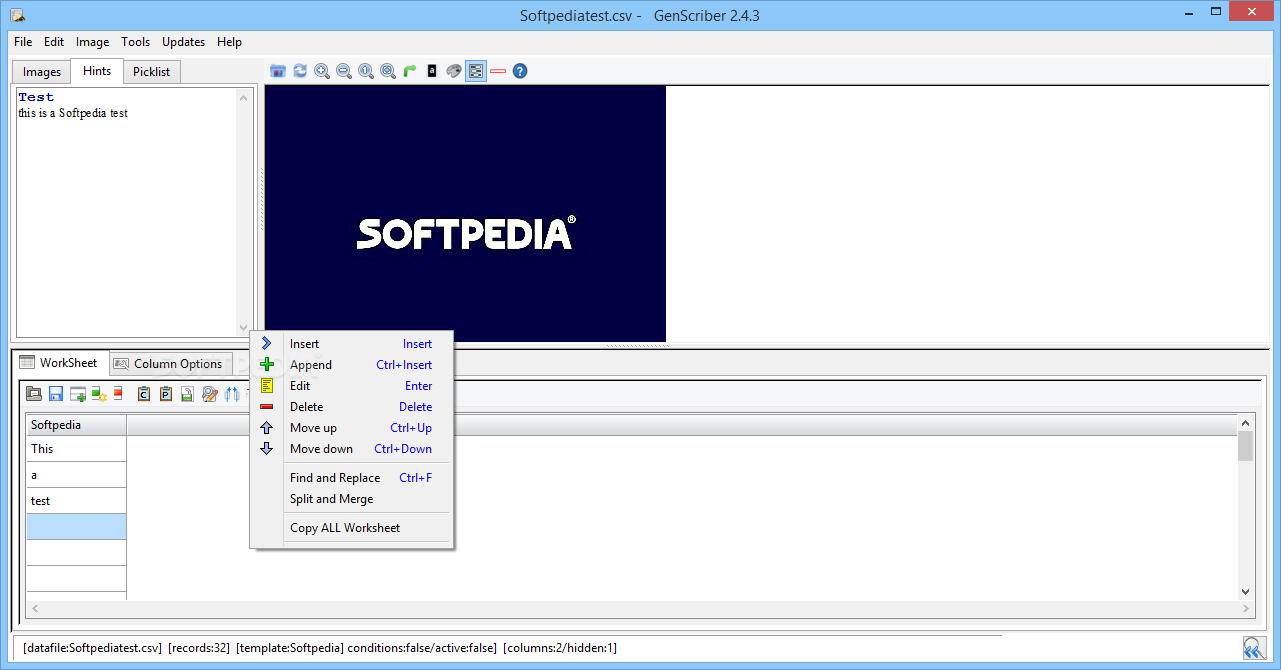This screenshot has width=1281, height=670.
Task: Click the black 'a' invert icon
Action: [432, 71]
